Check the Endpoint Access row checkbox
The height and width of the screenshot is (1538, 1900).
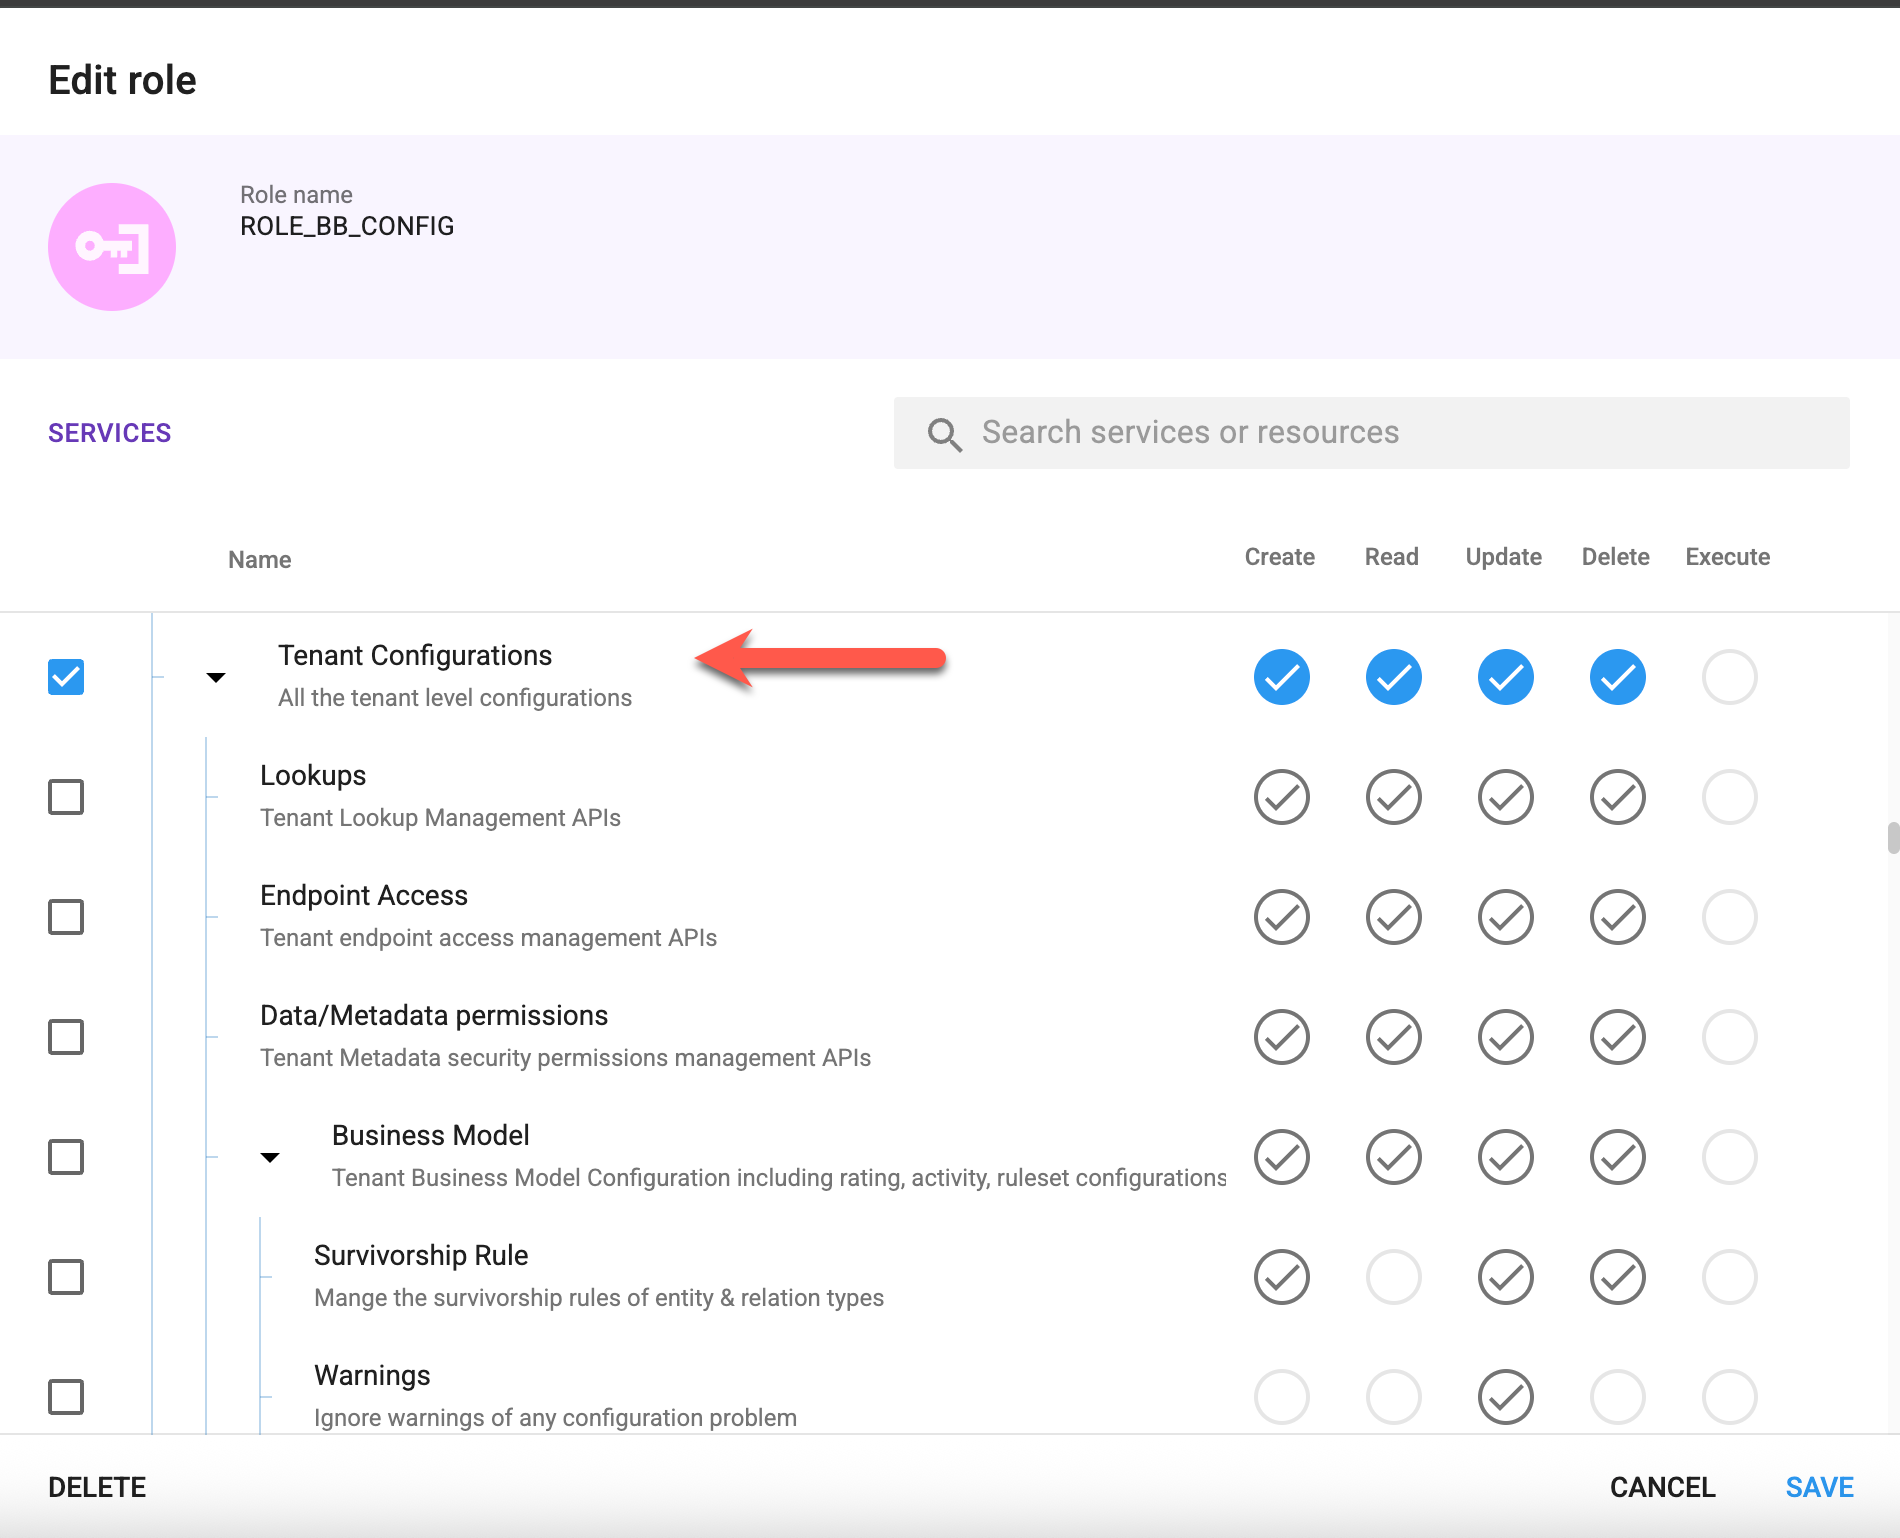click(66, 917)
